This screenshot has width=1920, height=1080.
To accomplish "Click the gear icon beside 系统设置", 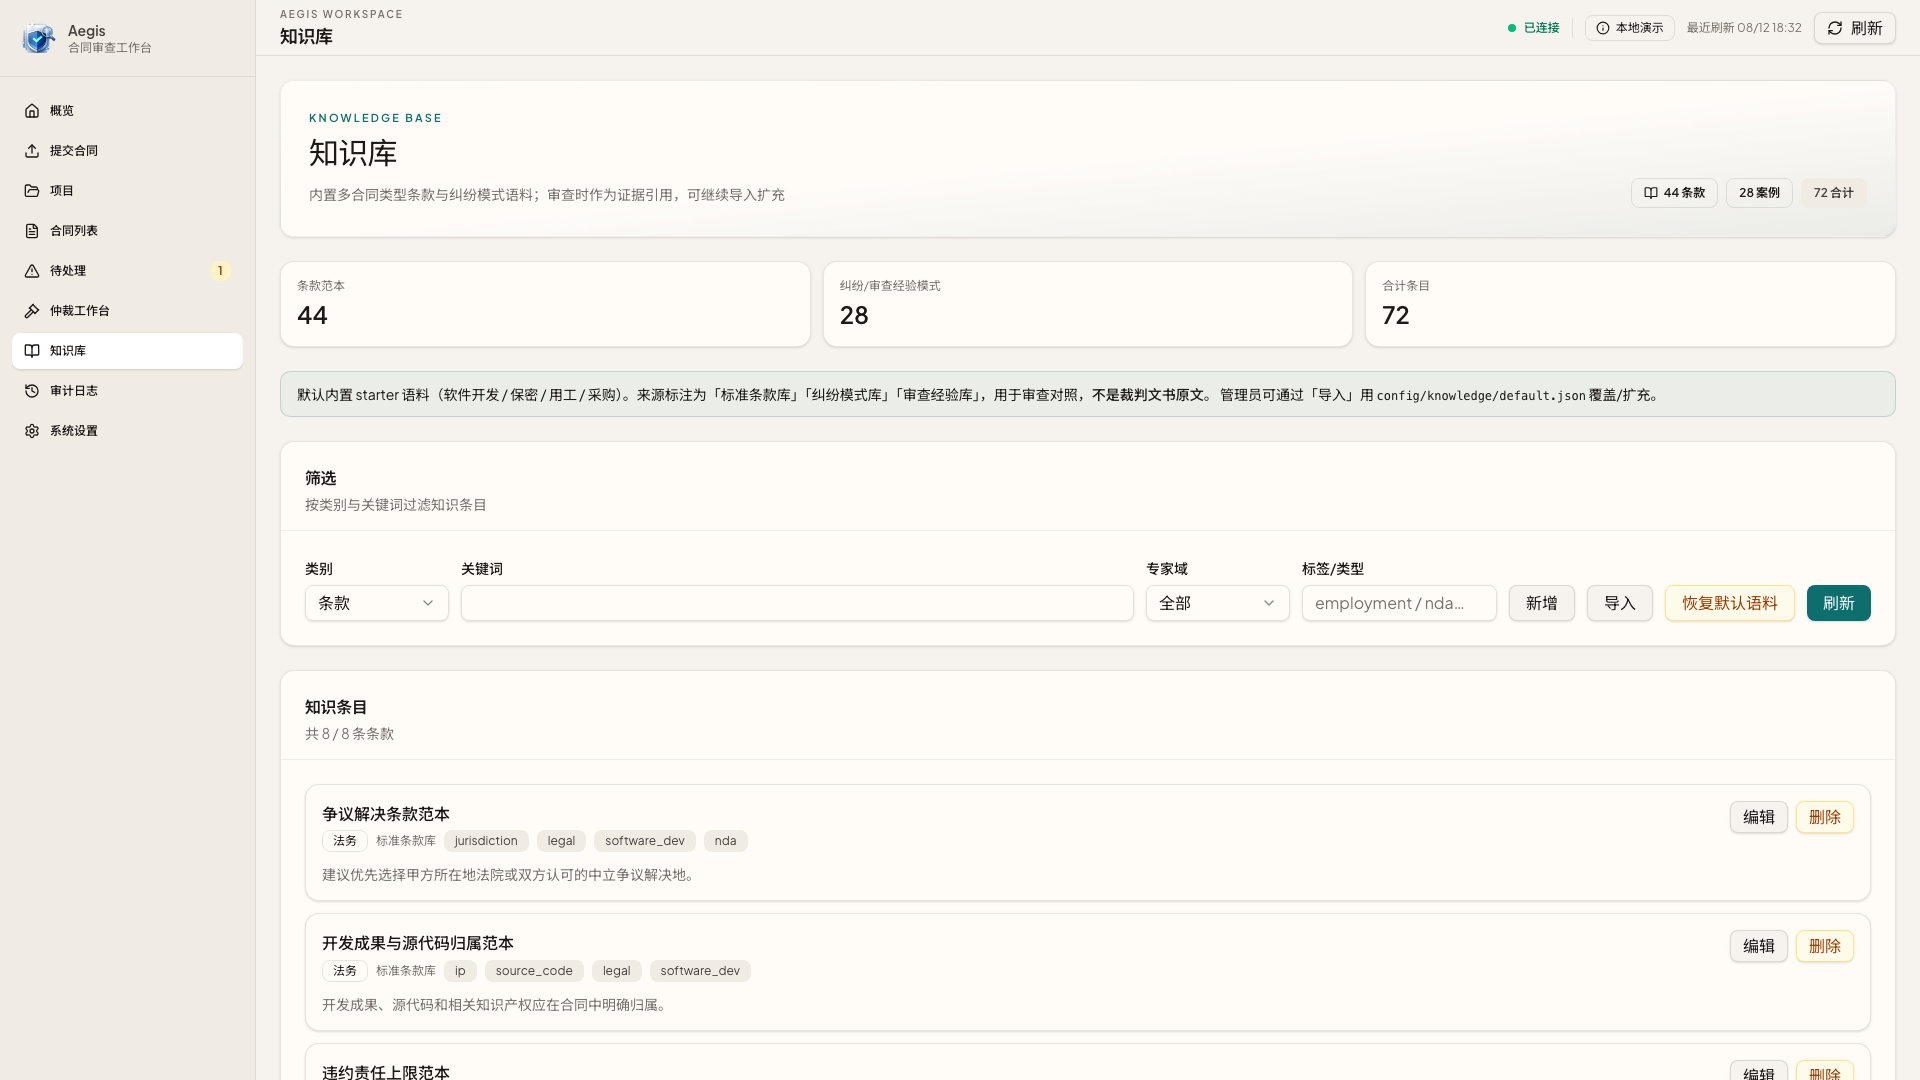I will point(32,431).
